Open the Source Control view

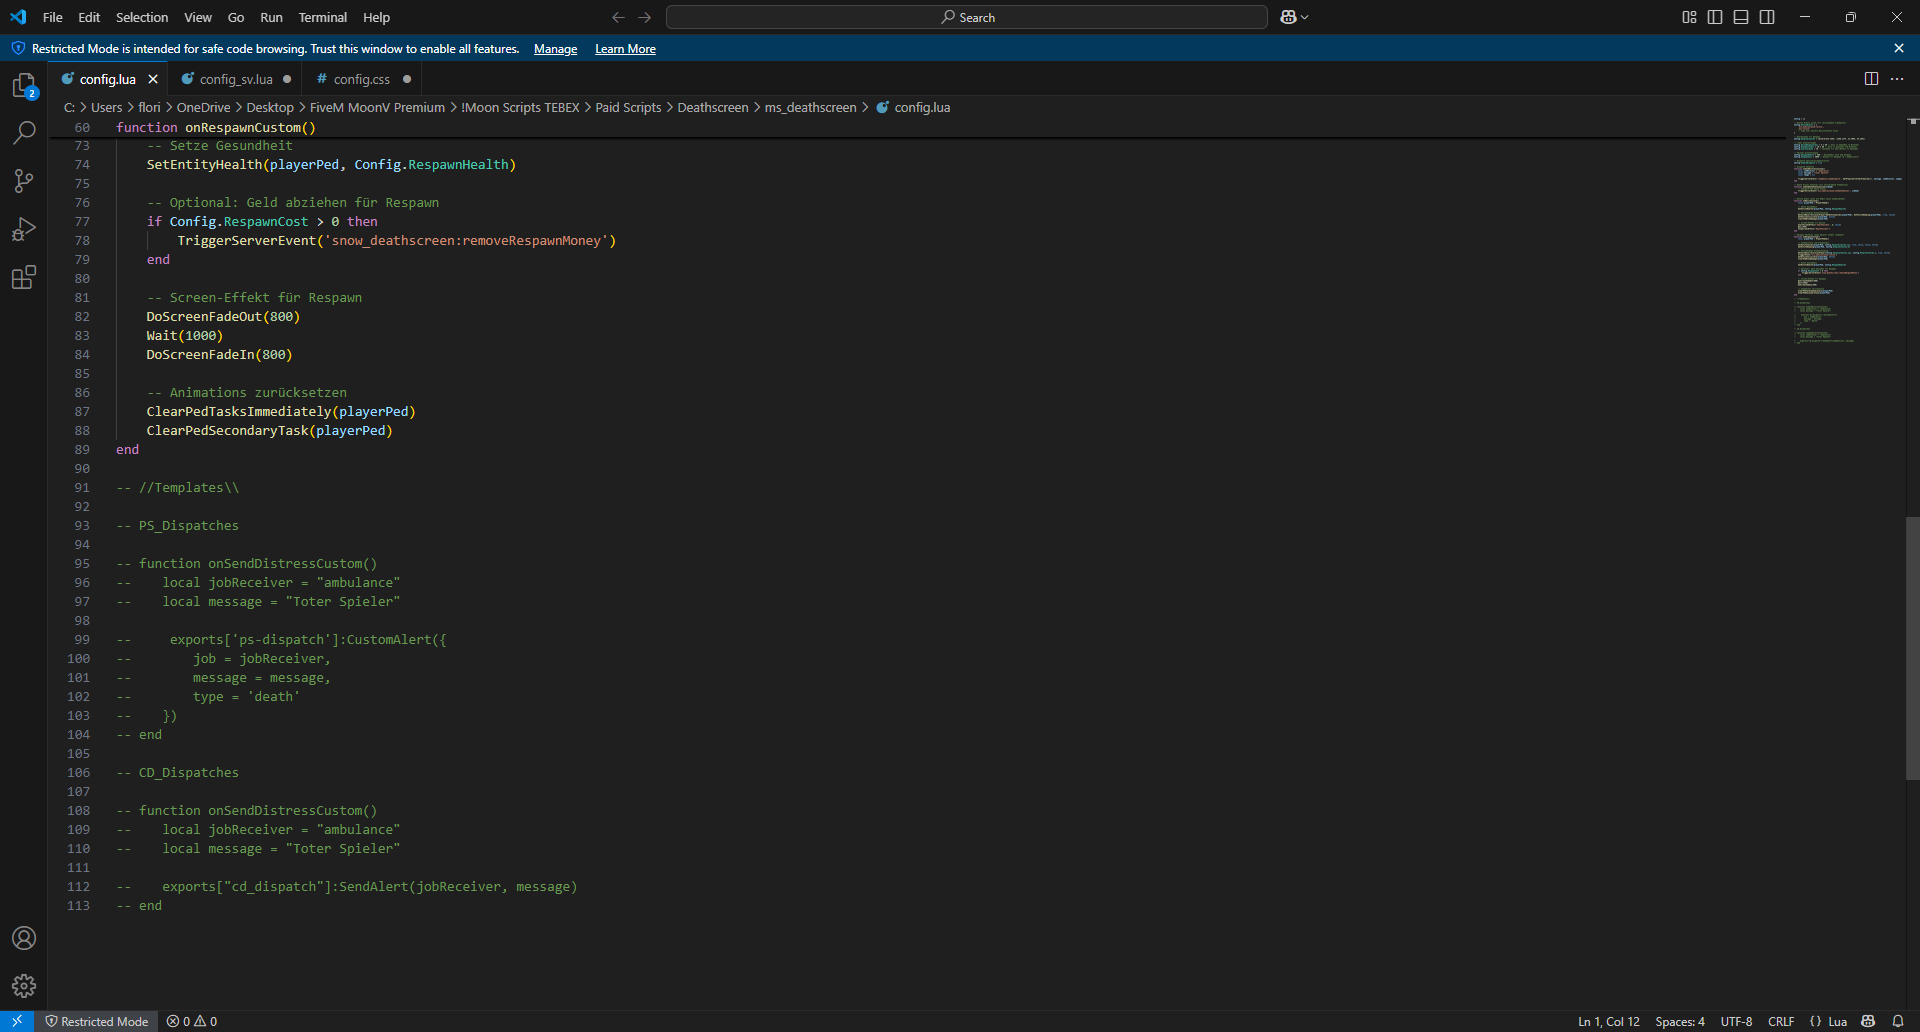[24, 181]
